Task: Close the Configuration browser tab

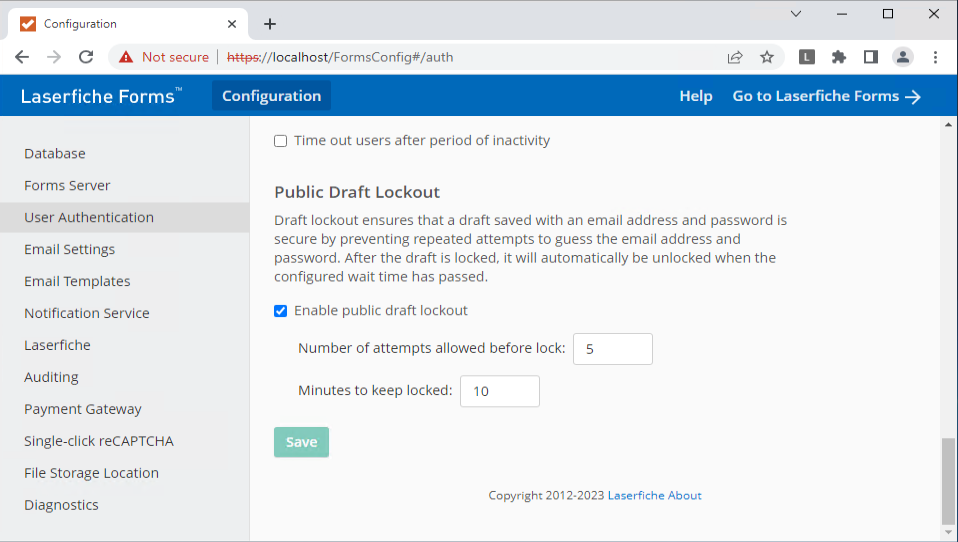Action: [232, 24]
